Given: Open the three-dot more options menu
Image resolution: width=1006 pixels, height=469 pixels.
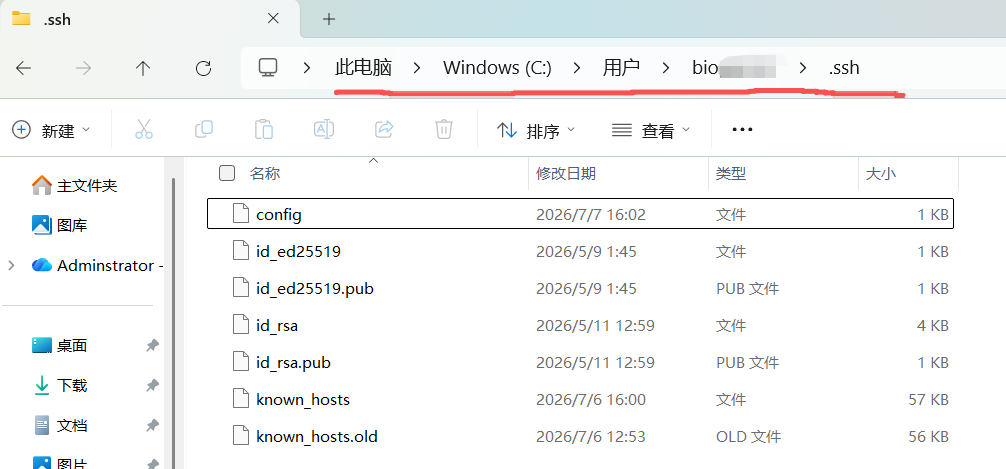Looking at the screenshot, I should [742, 130].
